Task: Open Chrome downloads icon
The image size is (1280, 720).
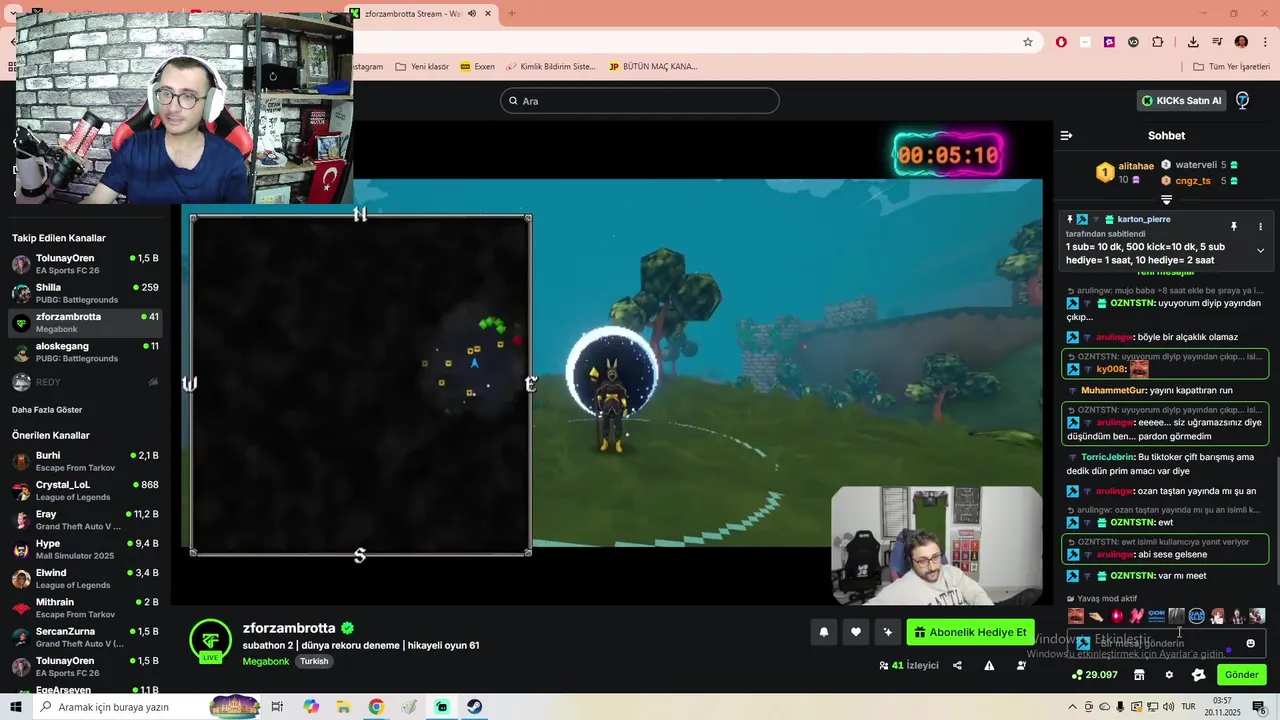Action: (x=1193, y=42)
